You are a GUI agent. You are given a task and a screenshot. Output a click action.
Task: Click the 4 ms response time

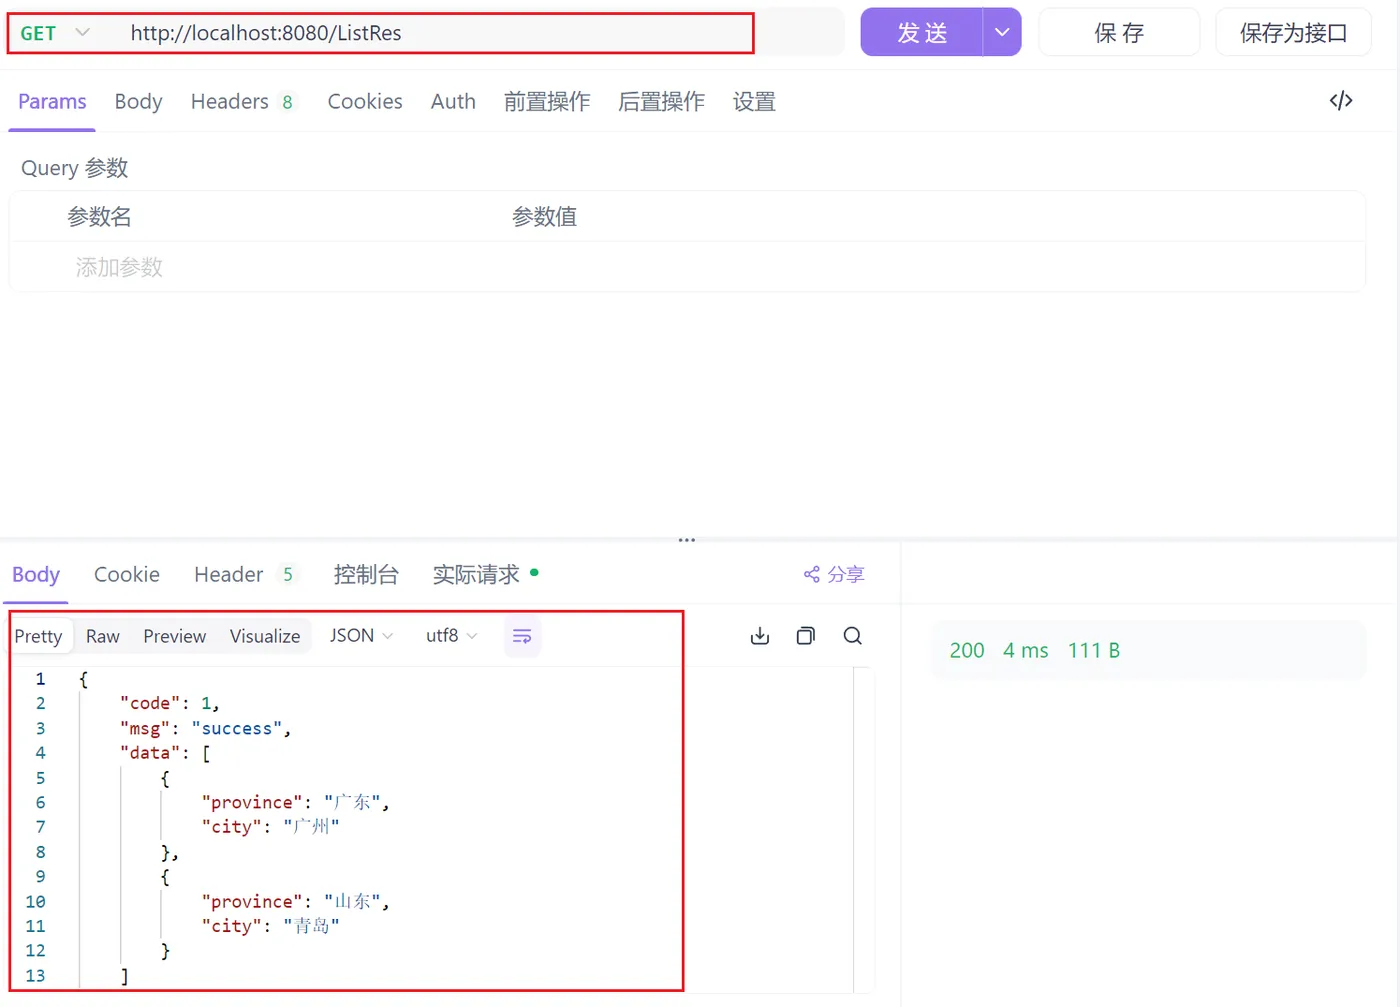pos(1026,651)
